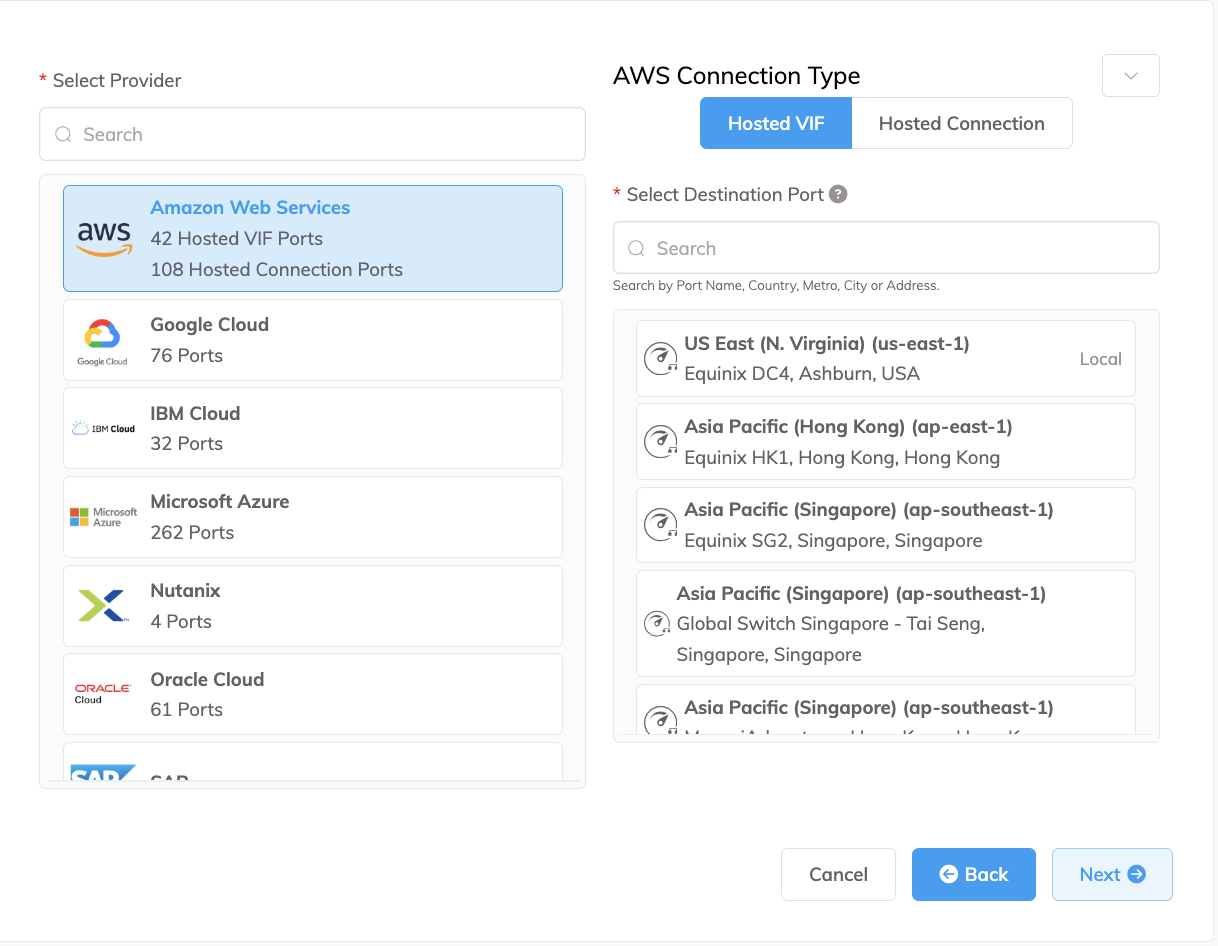Click the IBM Cloud logo
Image resolution: width=1218 pixels, height=946 pixels.
pyautogui.click(x=103, y=427)
